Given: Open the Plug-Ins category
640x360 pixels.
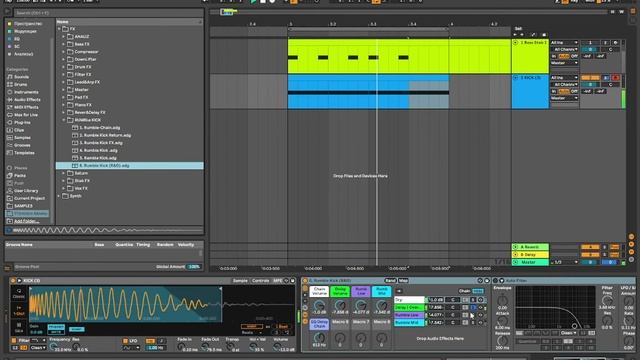Looking at the screenshot, I should (22, 122).
